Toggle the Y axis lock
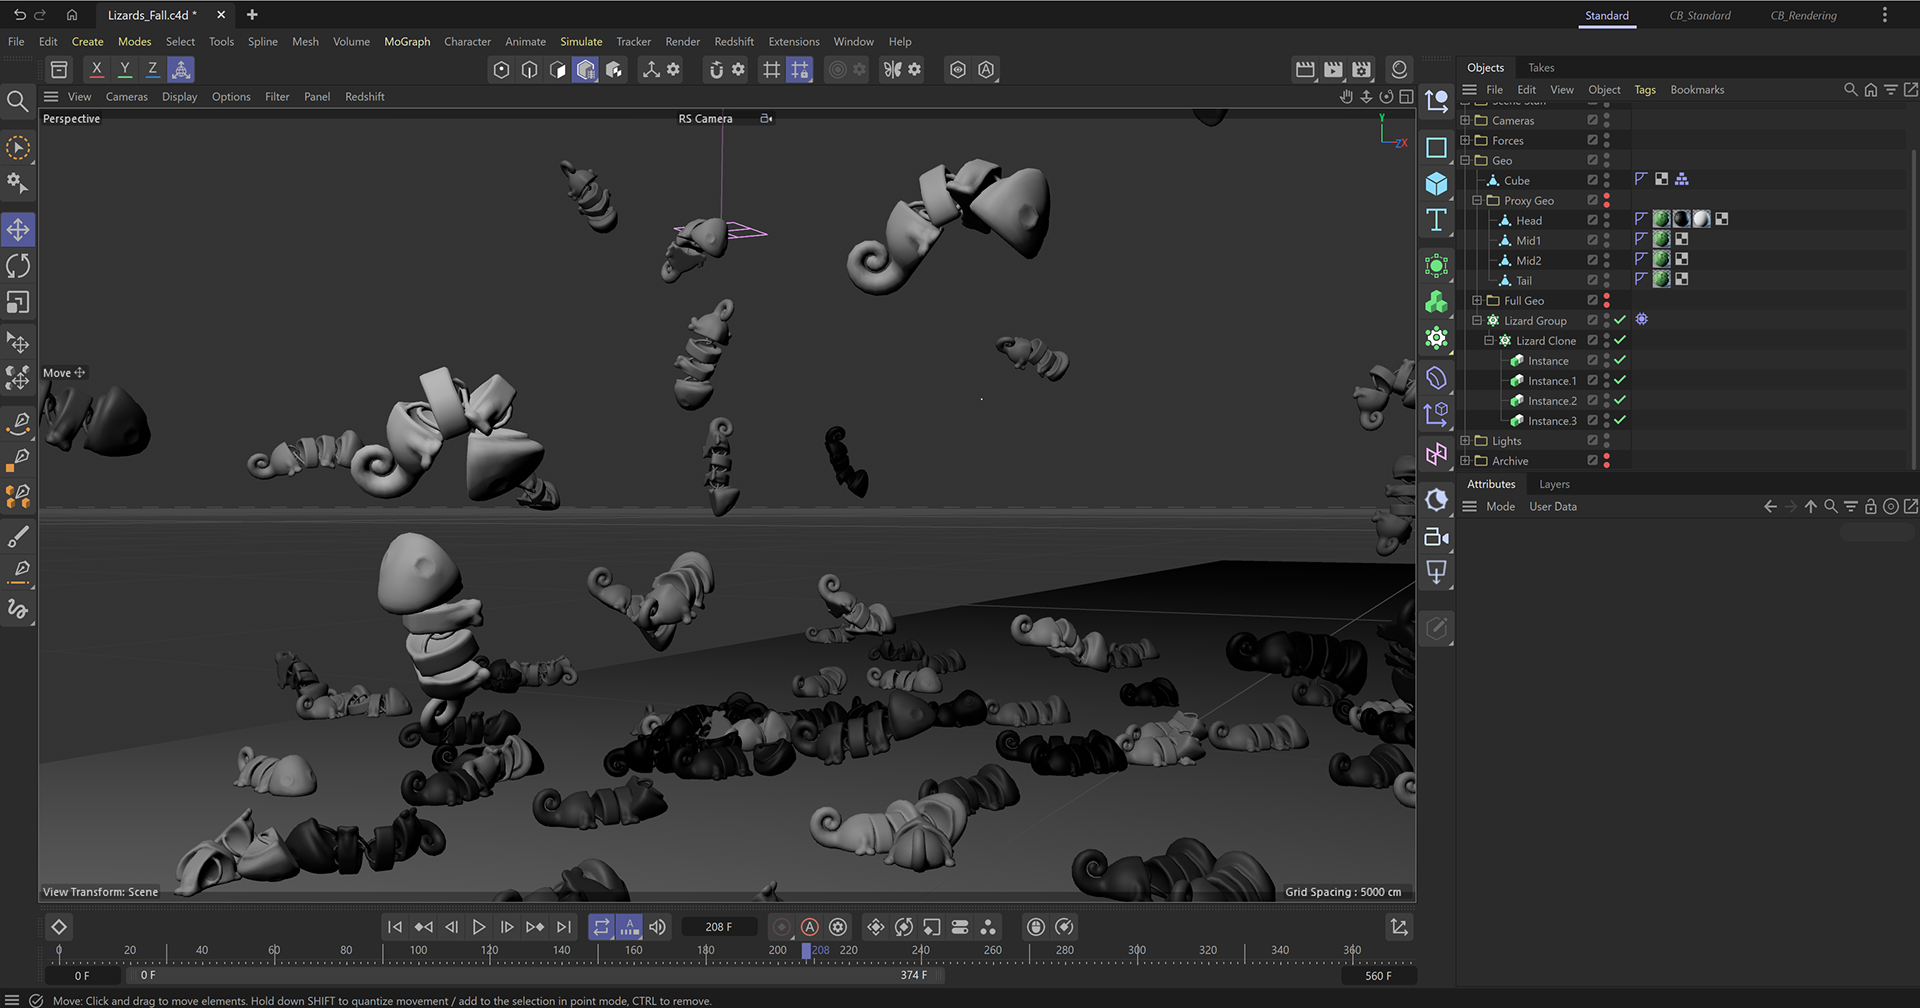 (x=124, y=69)
